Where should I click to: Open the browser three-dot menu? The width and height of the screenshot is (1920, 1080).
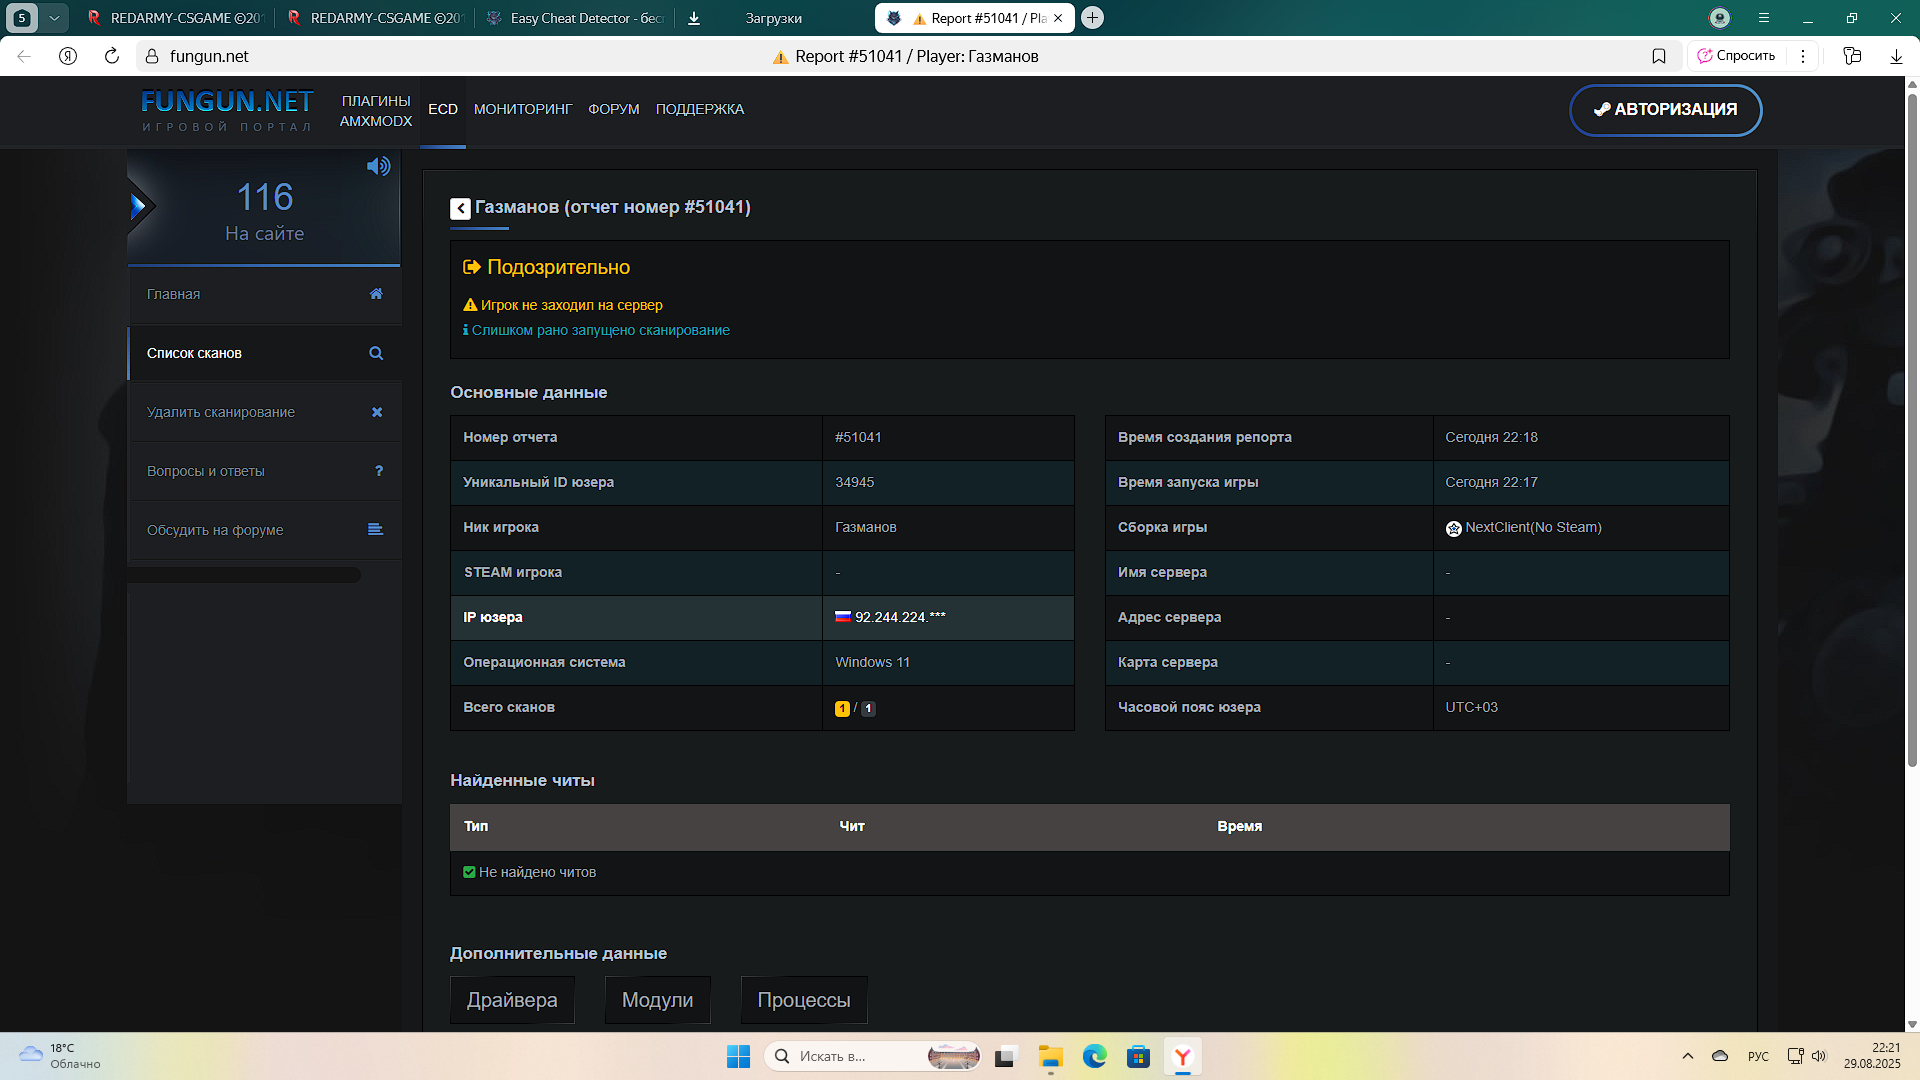point(1803,56)
